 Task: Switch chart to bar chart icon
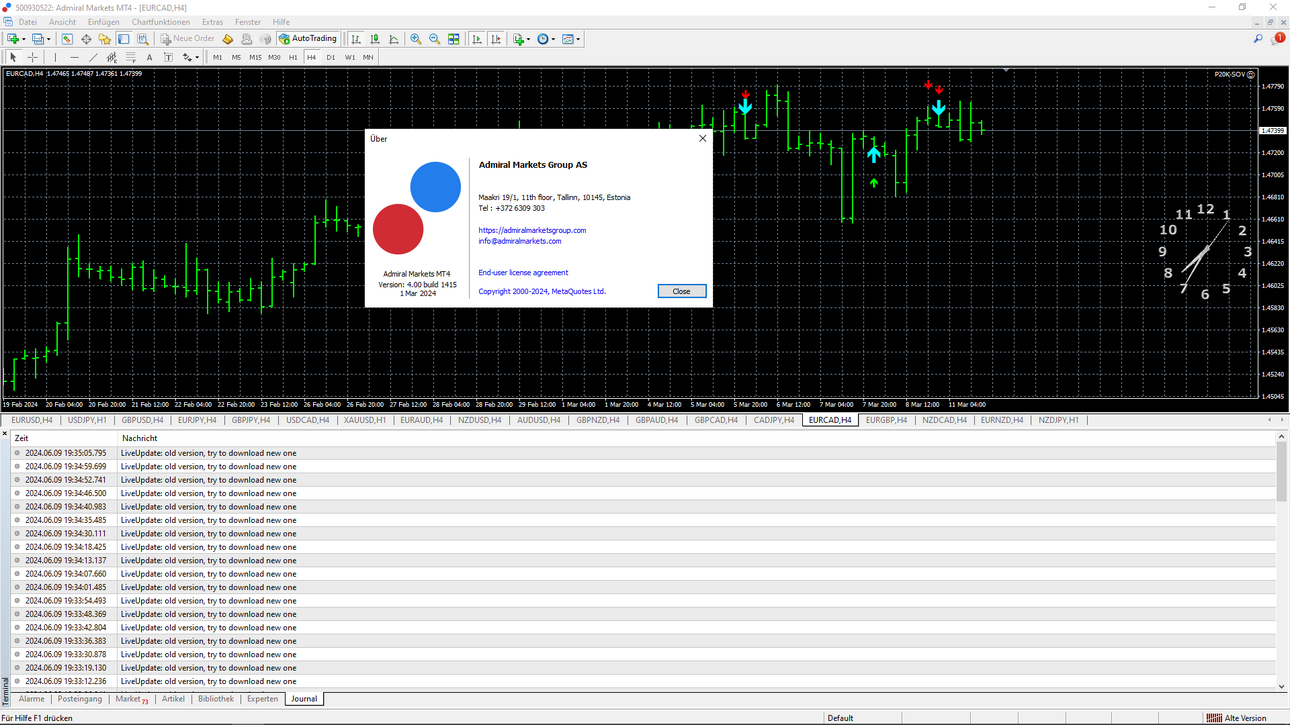pos(356,39)
